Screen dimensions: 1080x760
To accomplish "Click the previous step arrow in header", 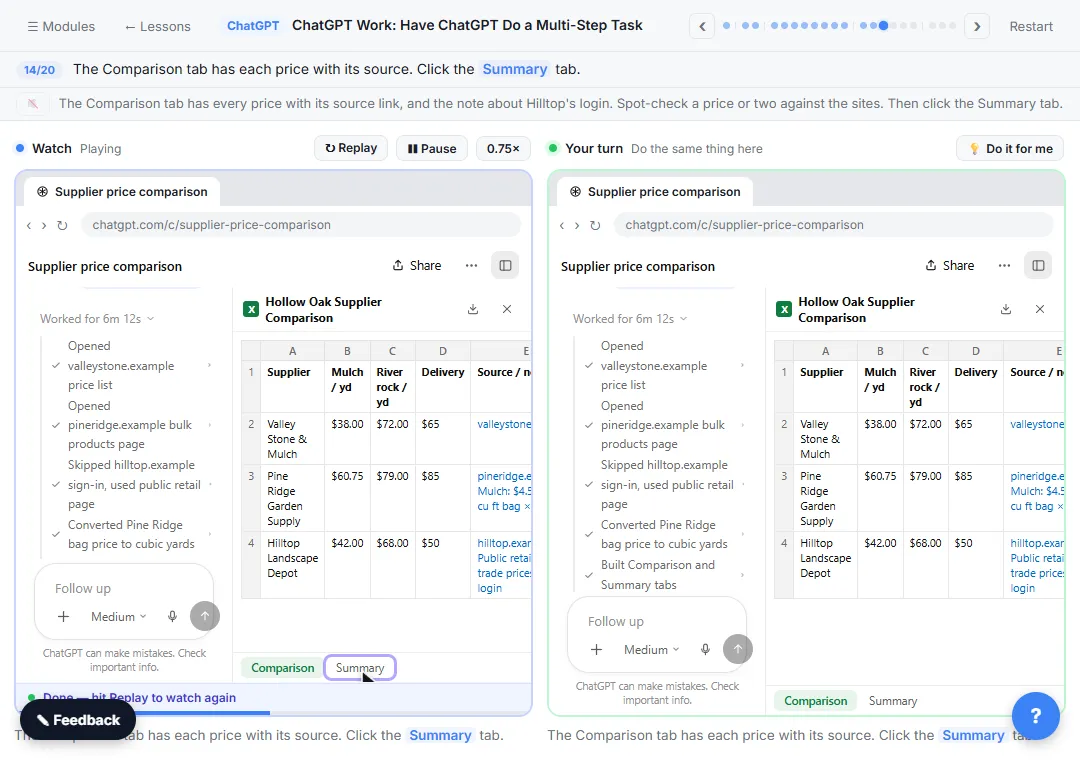I will pyautogui.click(x=702, y=26).
